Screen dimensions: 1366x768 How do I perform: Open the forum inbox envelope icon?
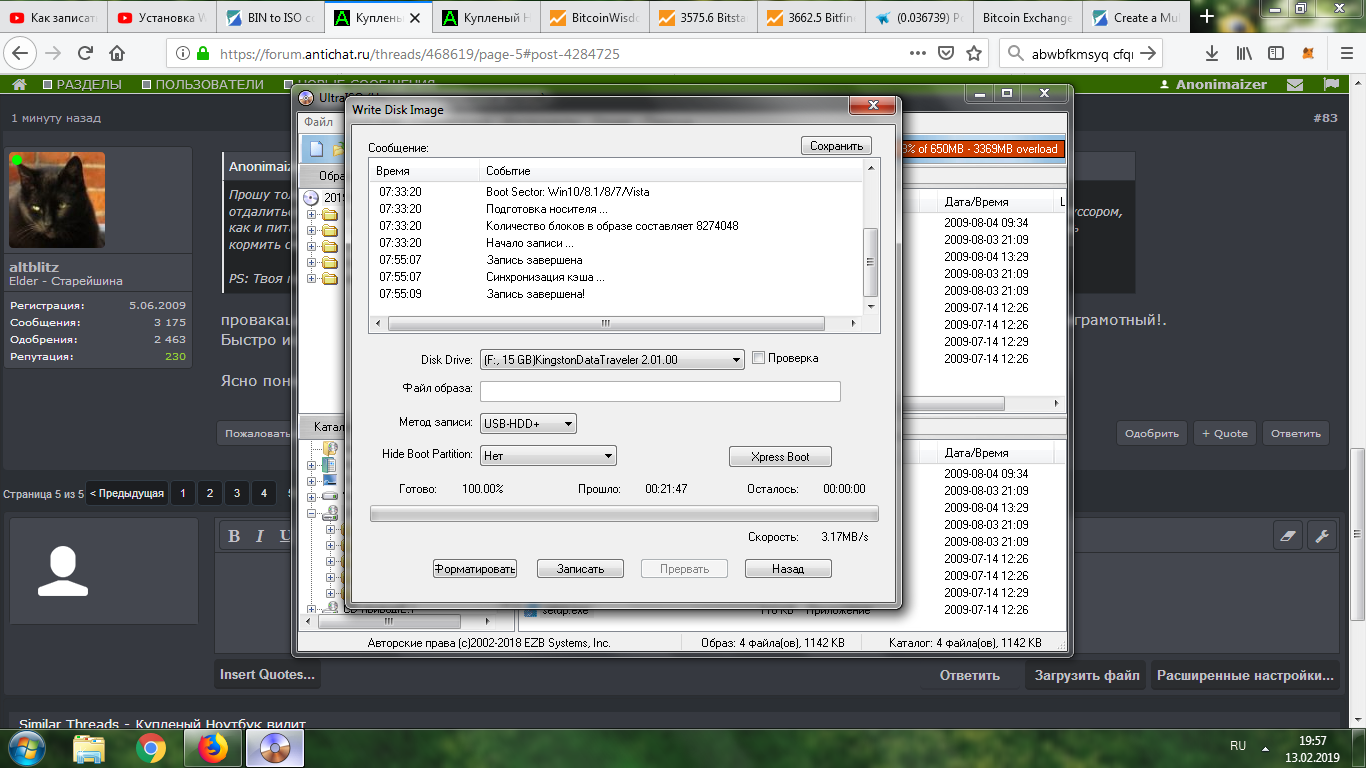tap(1295, 85)
